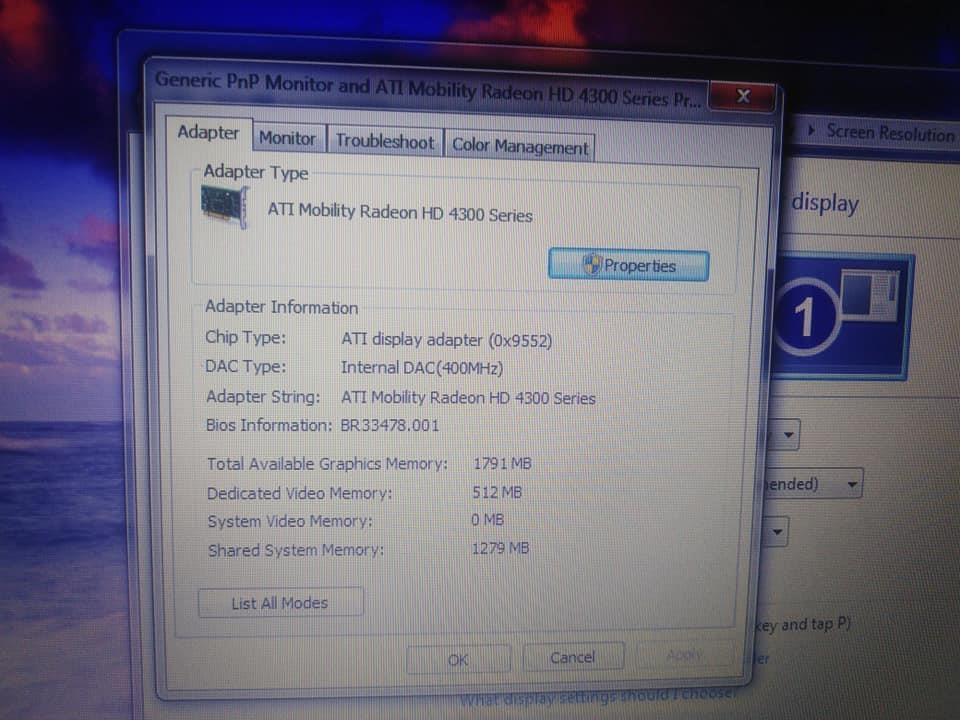Click the 'Shared System Memory:' label
The image size is (960, 720).
point(296,550)
